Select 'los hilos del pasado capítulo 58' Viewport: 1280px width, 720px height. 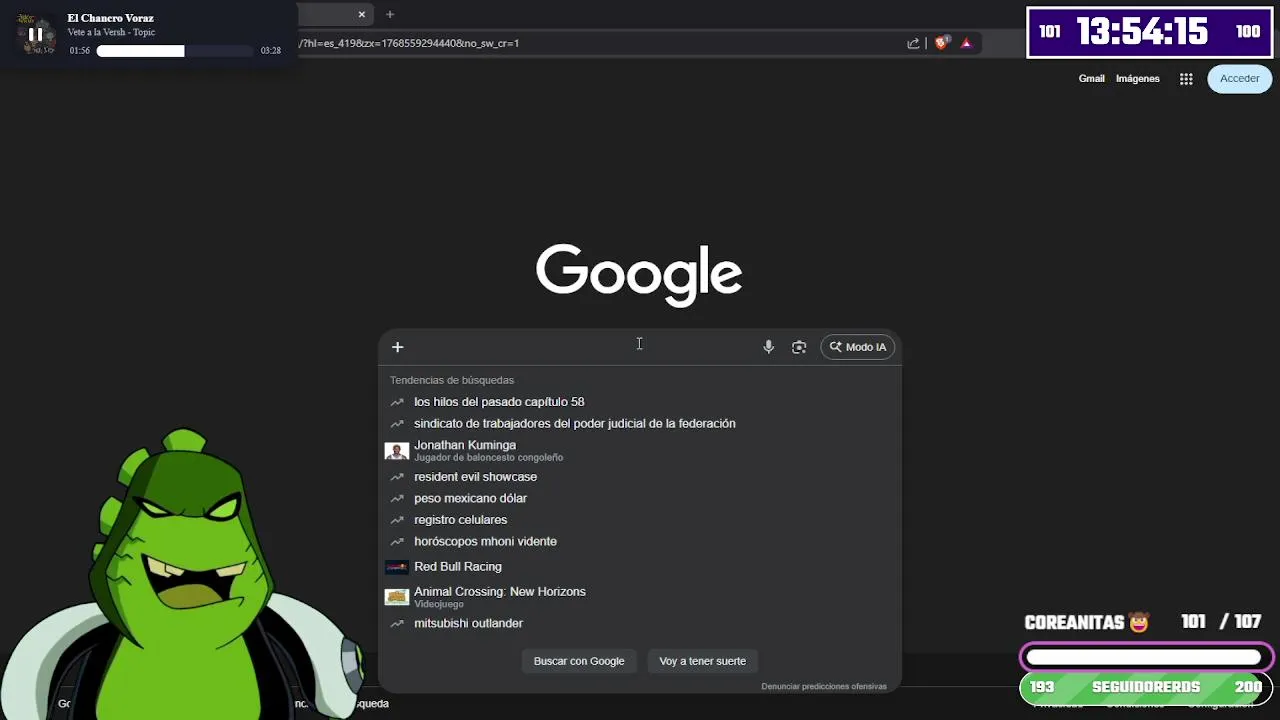(x=640, y=402)
